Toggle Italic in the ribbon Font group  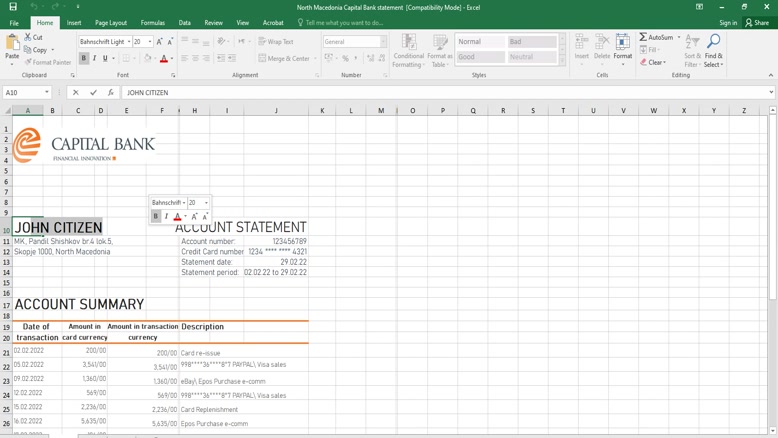(95, 59)
